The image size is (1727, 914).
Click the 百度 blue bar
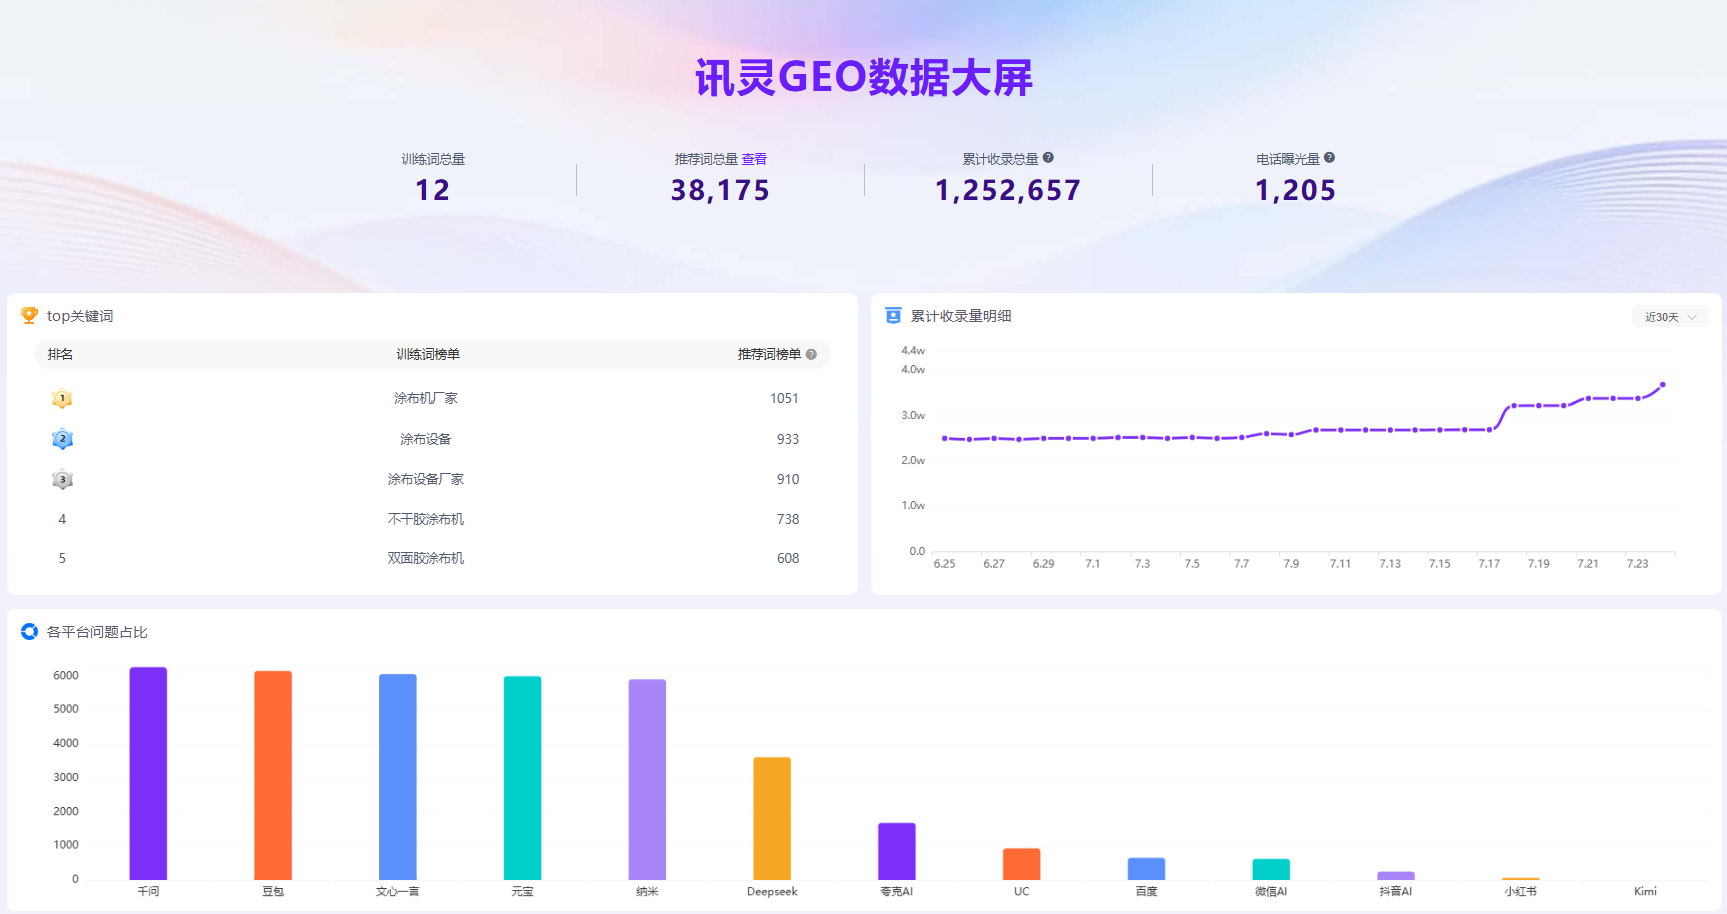[1146, 869]
